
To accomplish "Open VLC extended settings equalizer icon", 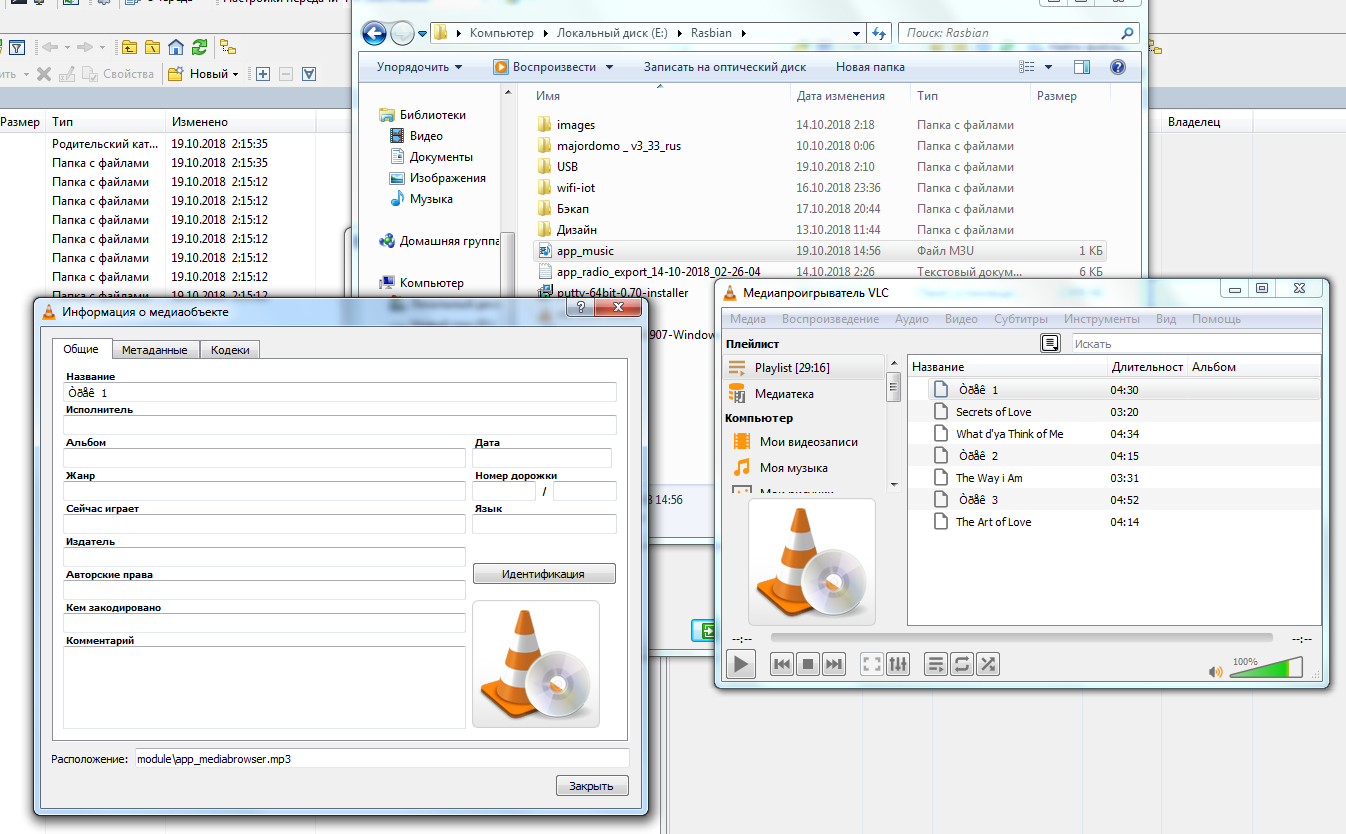I will point(898,664).
